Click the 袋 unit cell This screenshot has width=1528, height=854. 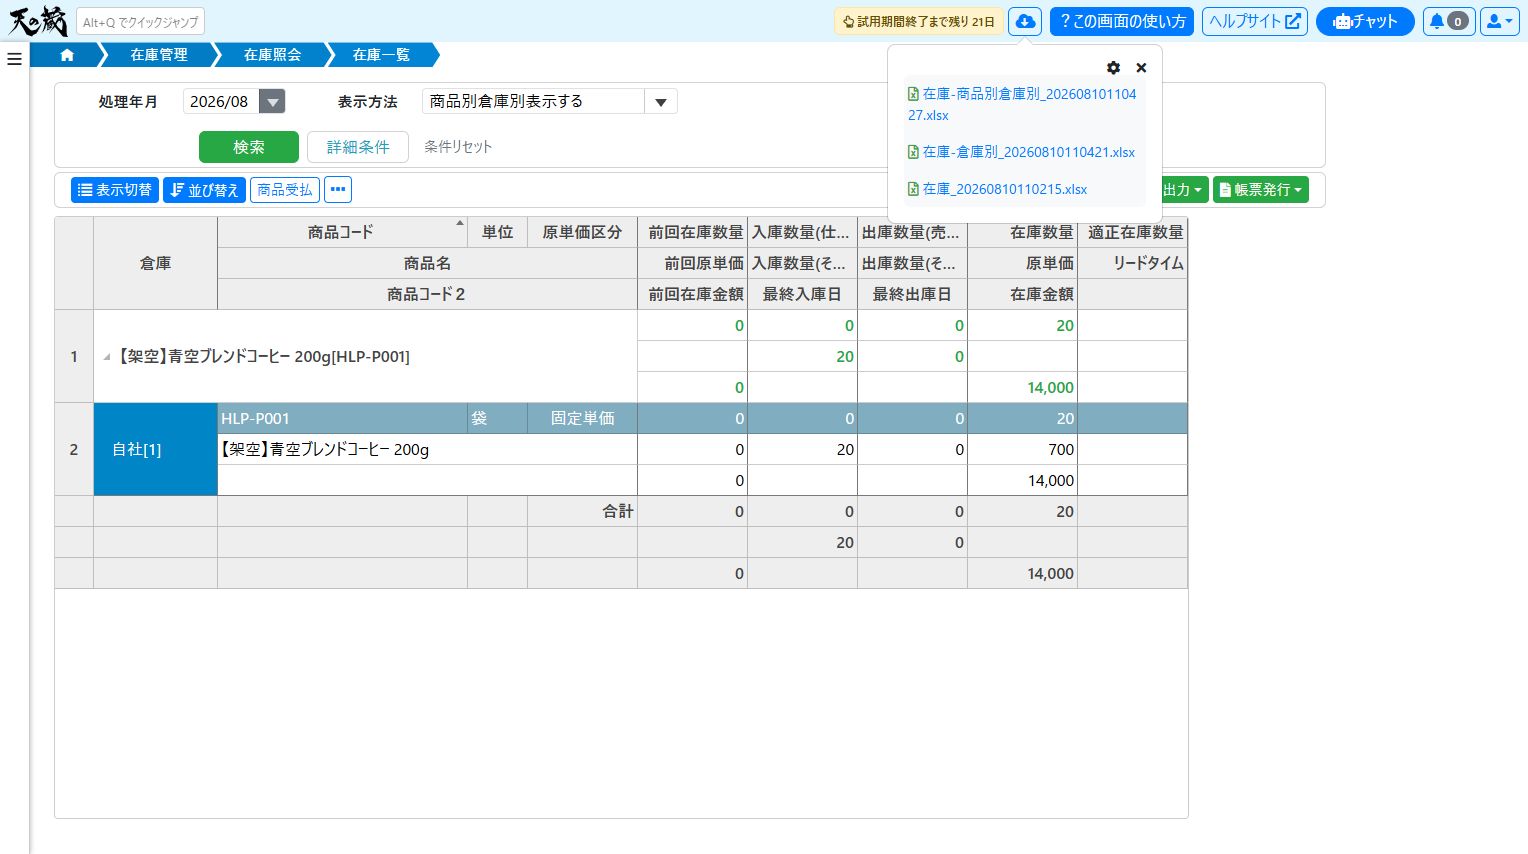[497, 418]
